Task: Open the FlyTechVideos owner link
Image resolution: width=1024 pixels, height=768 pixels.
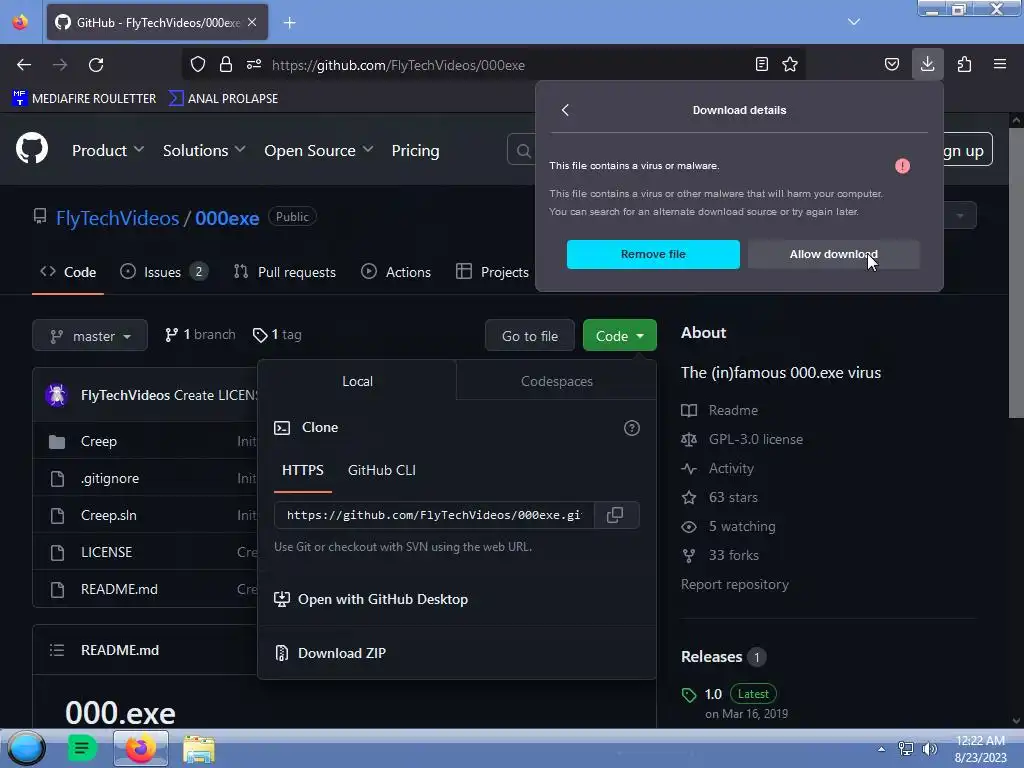Action: coord(118,218)
